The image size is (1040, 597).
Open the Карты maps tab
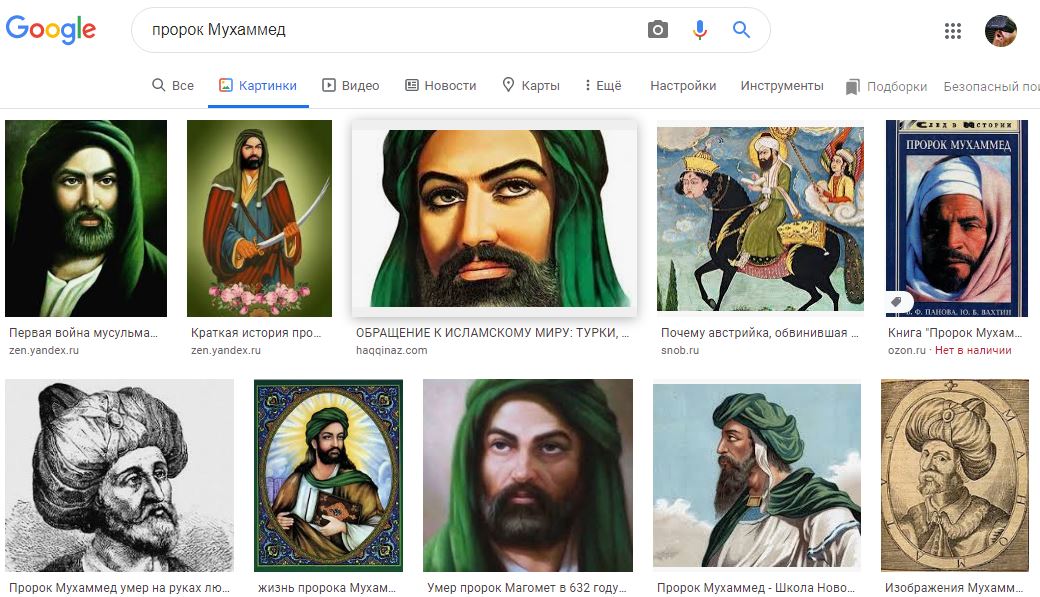click(x=531, y=86)
